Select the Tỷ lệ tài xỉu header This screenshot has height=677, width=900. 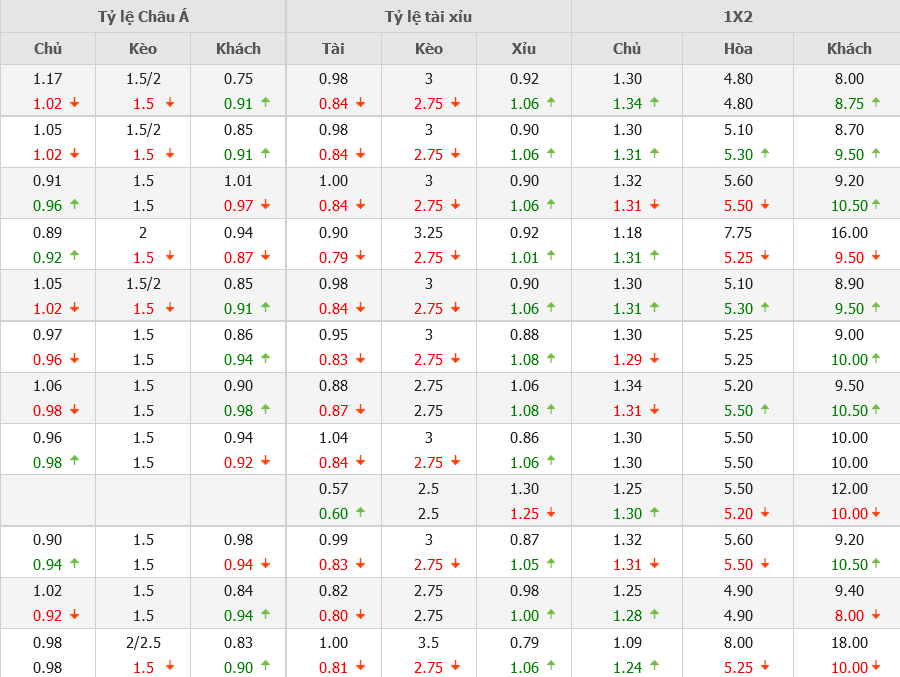(428, 17)
